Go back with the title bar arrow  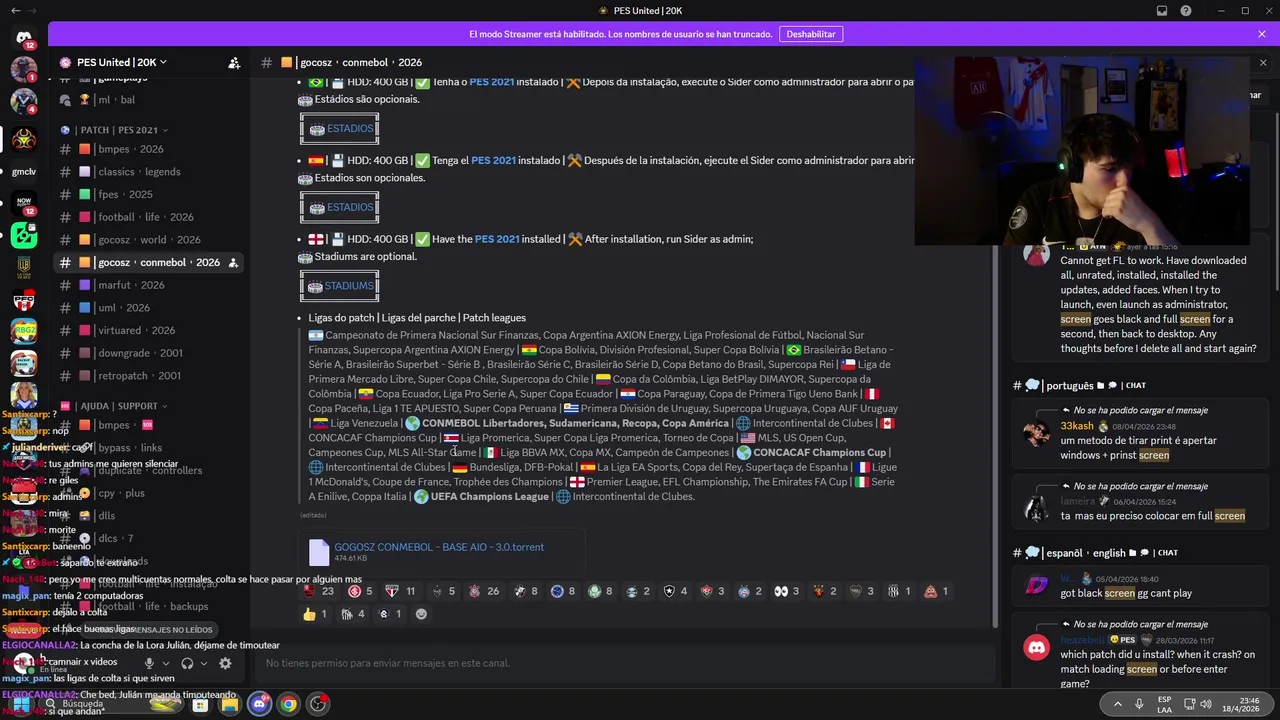[x=14, y=11]
